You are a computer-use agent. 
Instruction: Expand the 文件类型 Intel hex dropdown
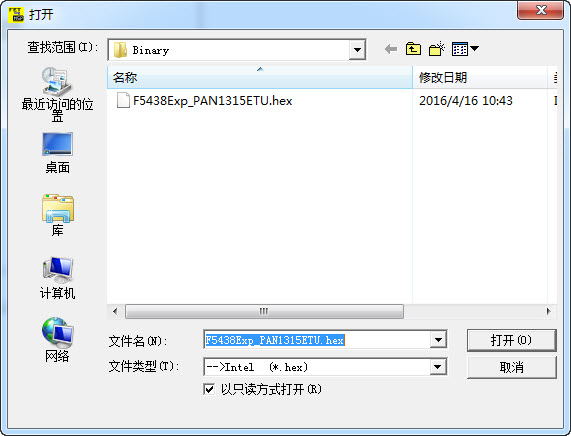click(438, 367)
